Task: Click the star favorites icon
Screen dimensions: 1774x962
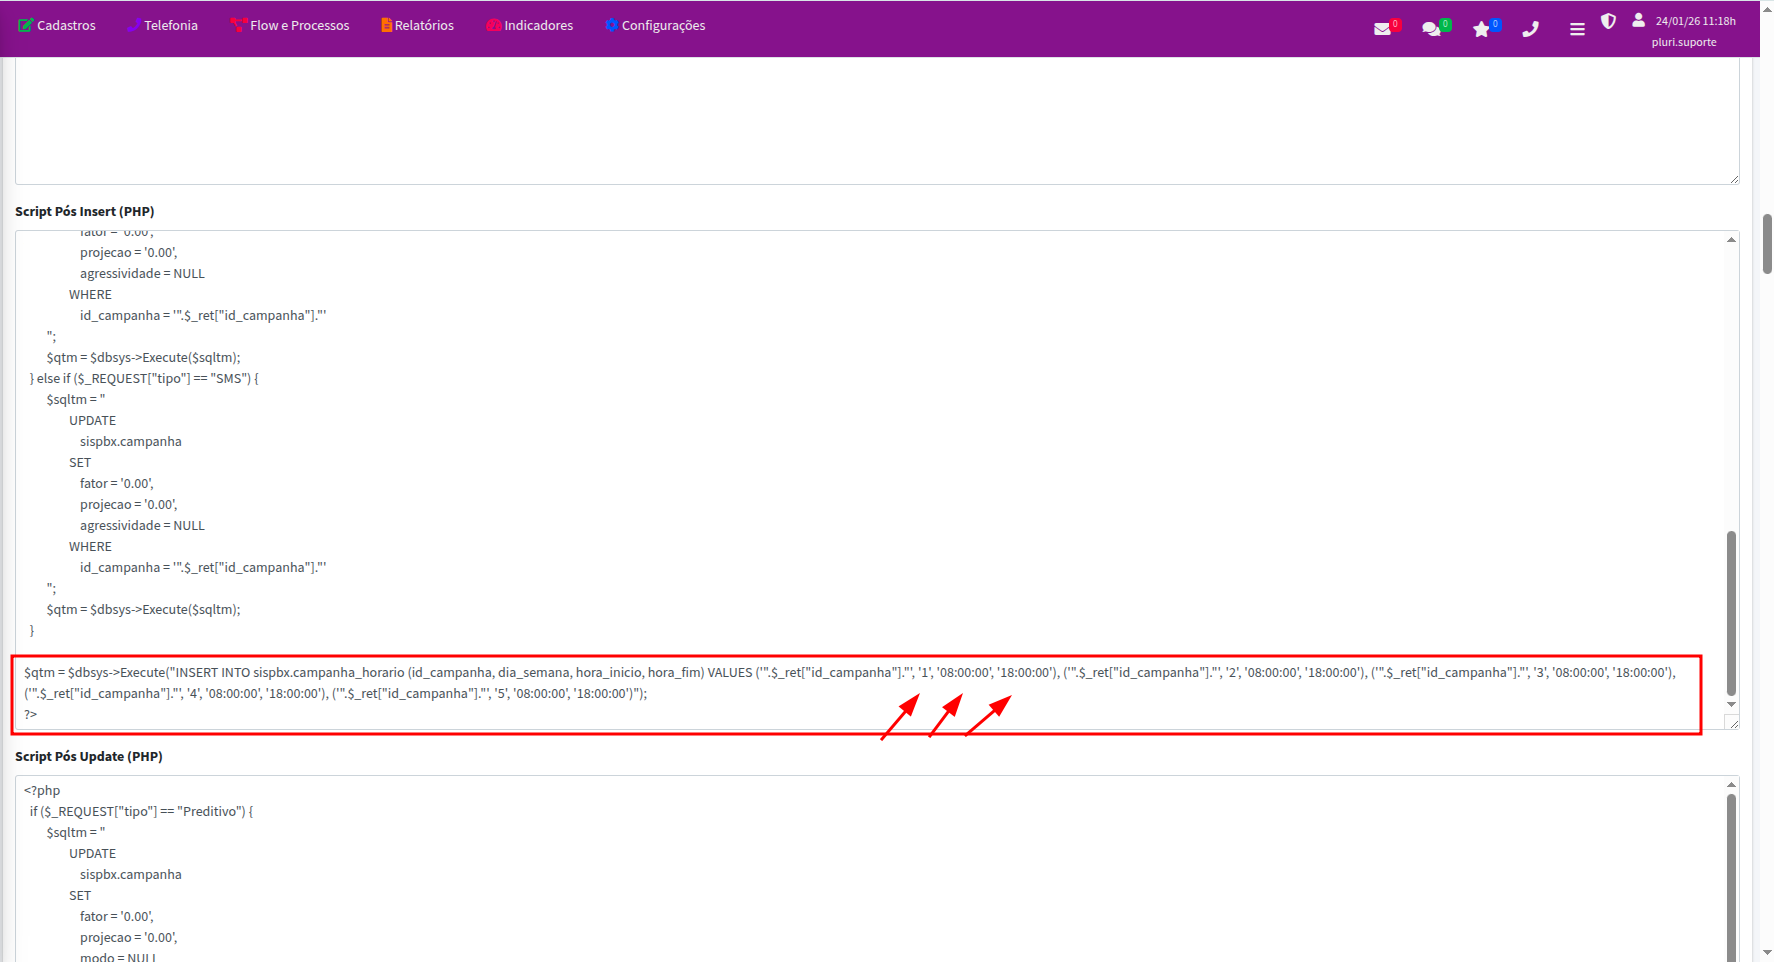Action: click(1481, 29)
